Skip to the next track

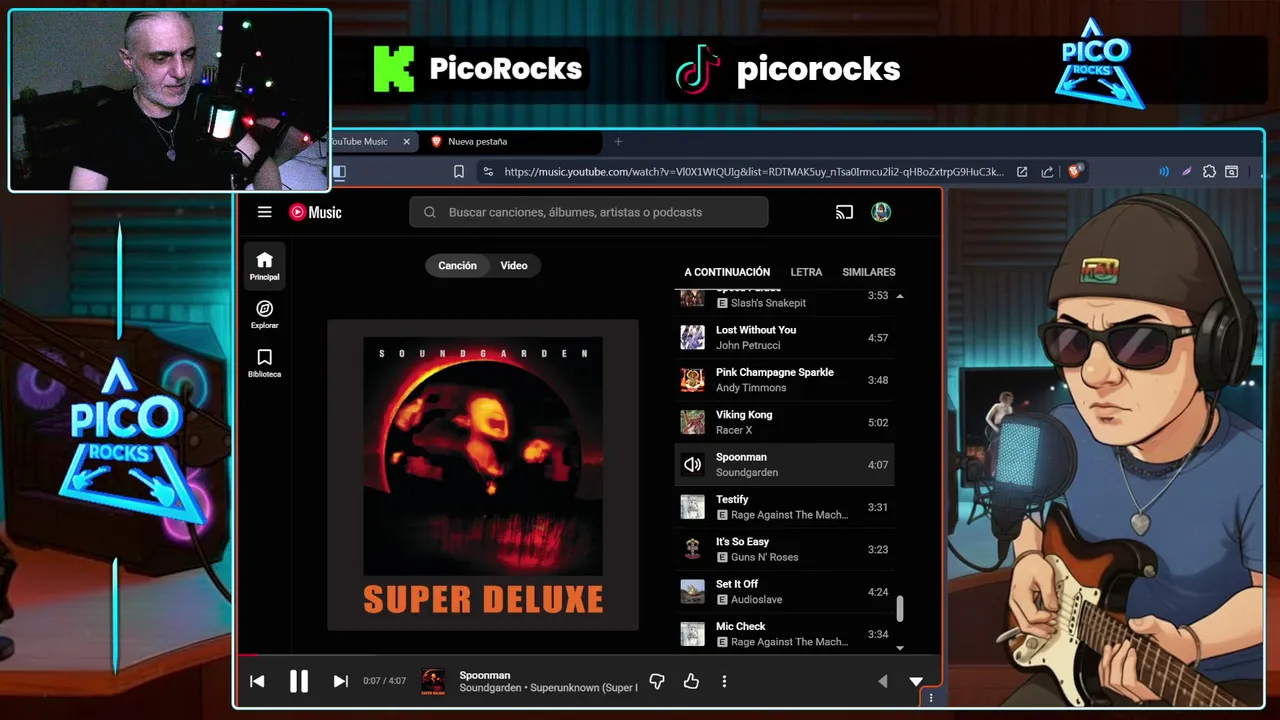coord(340,681)
